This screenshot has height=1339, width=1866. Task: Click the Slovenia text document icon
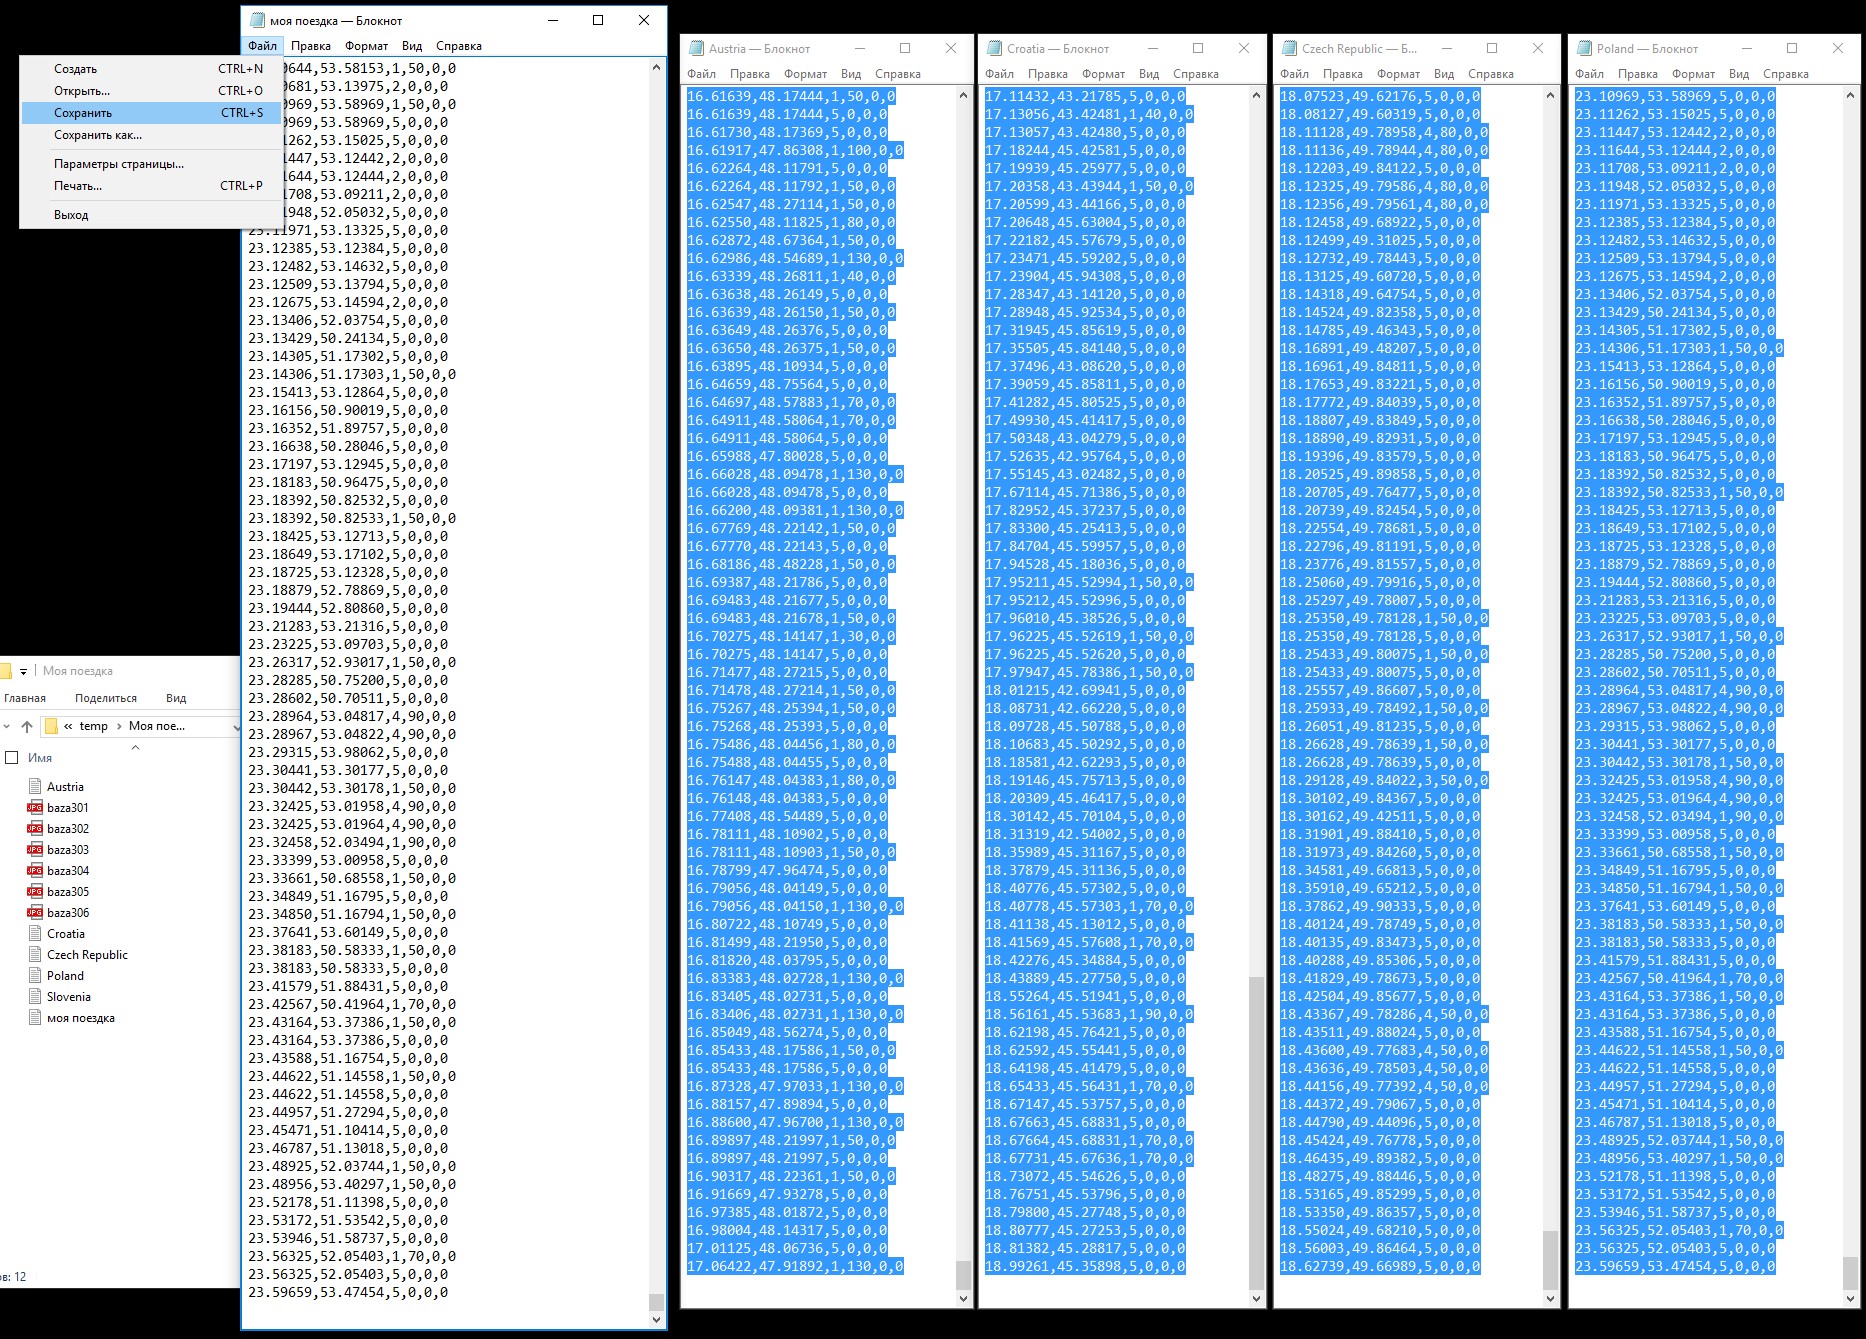35,997
